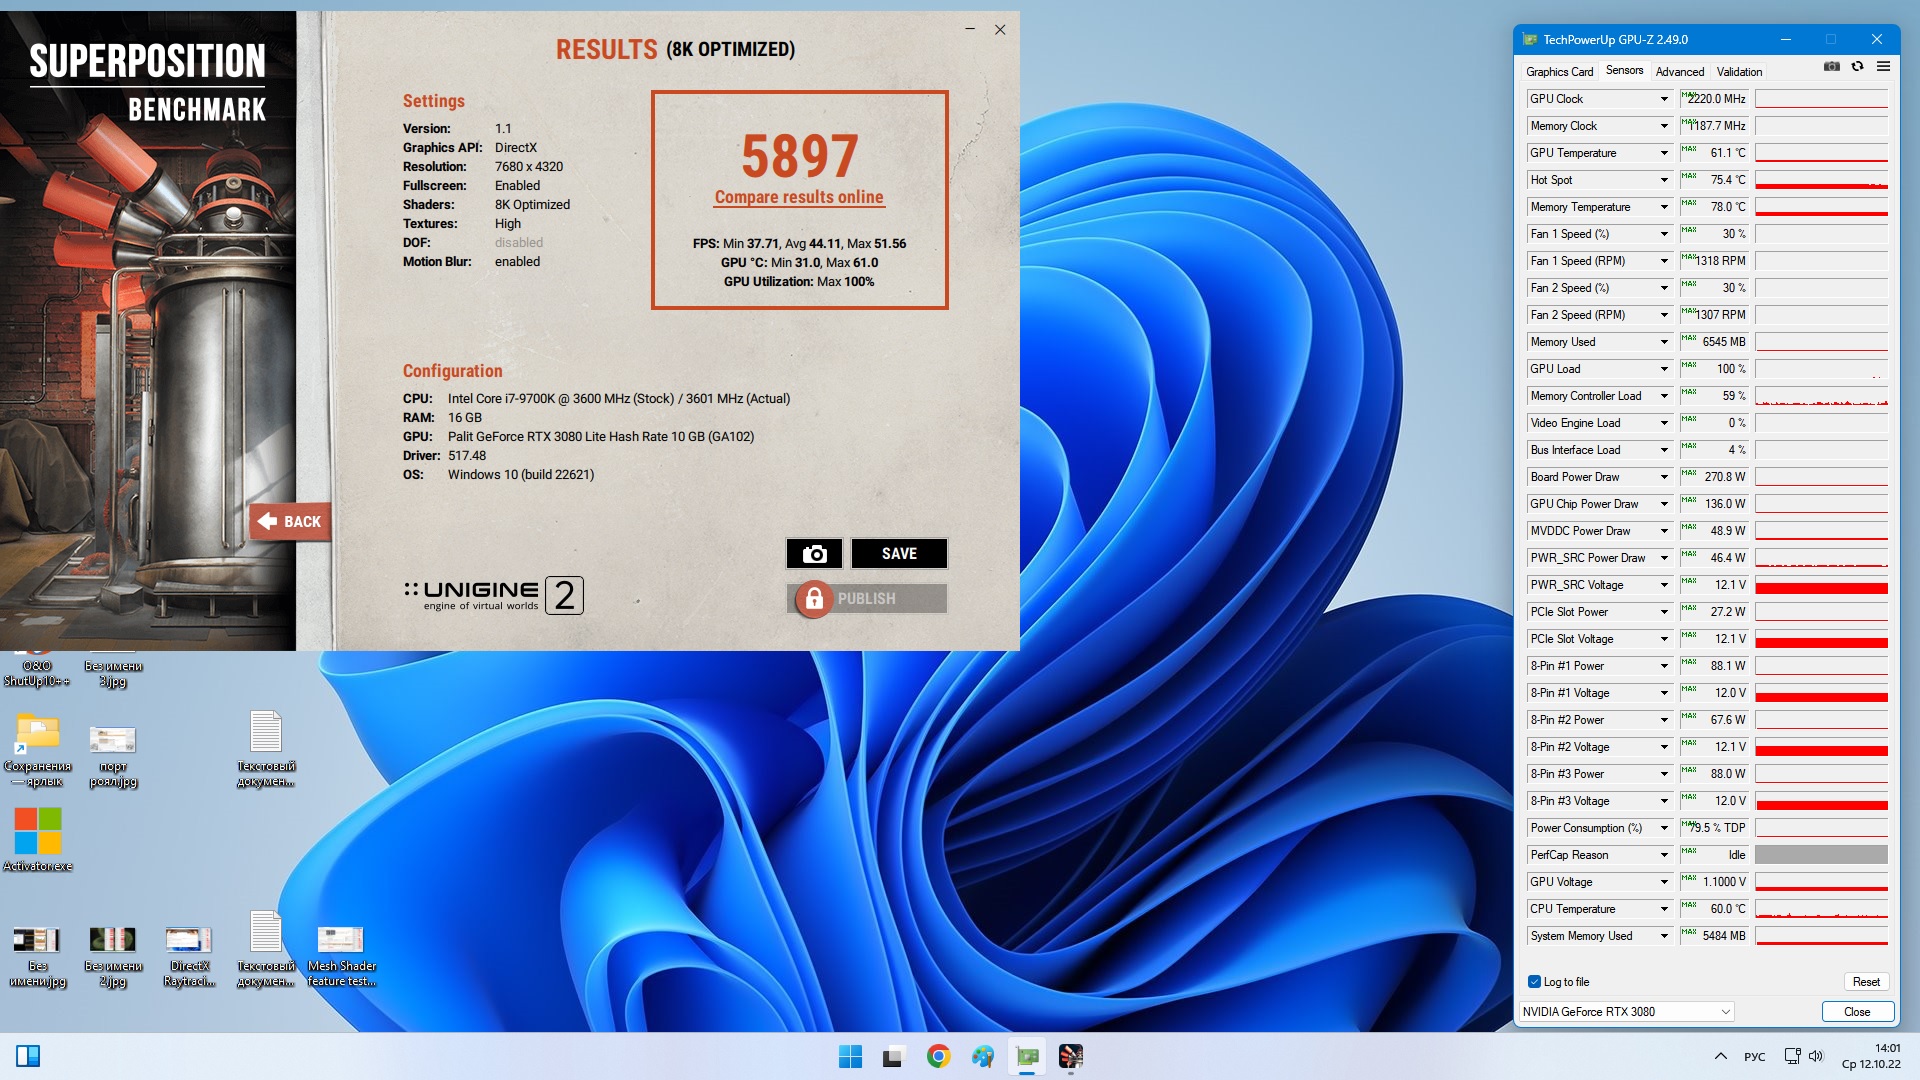Toggle the Log to file checkbox
Image resolution: width=1920 pixels, height=1080 pixels.
(1534, 982)
